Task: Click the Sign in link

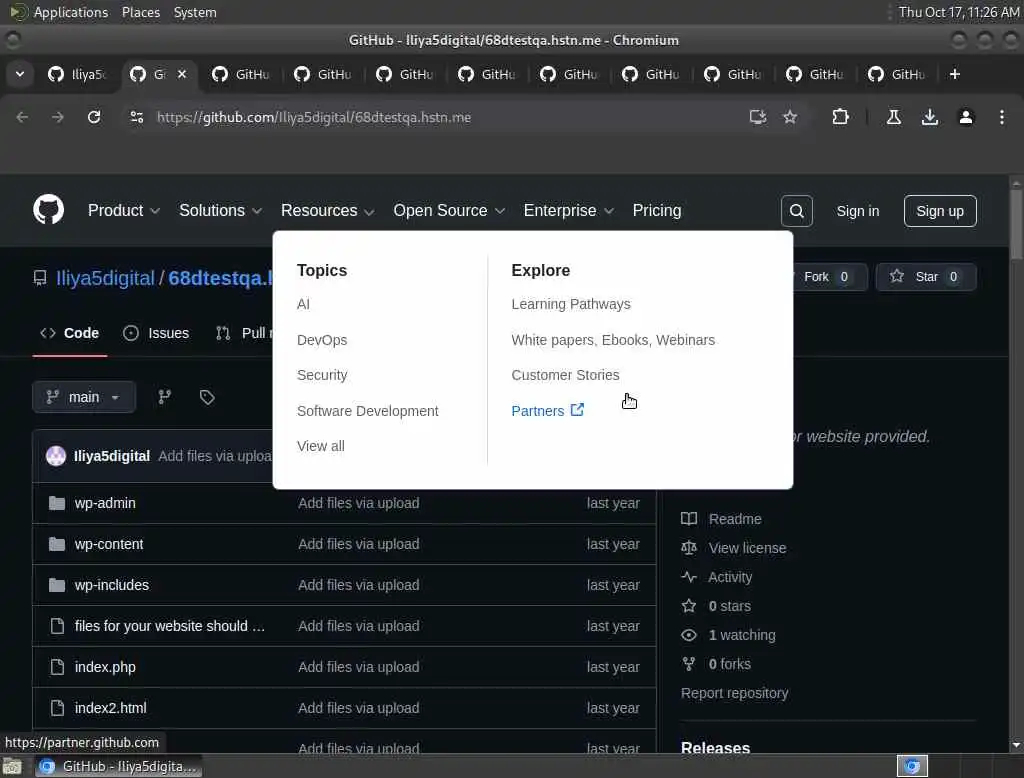Action: coord(857,211)
